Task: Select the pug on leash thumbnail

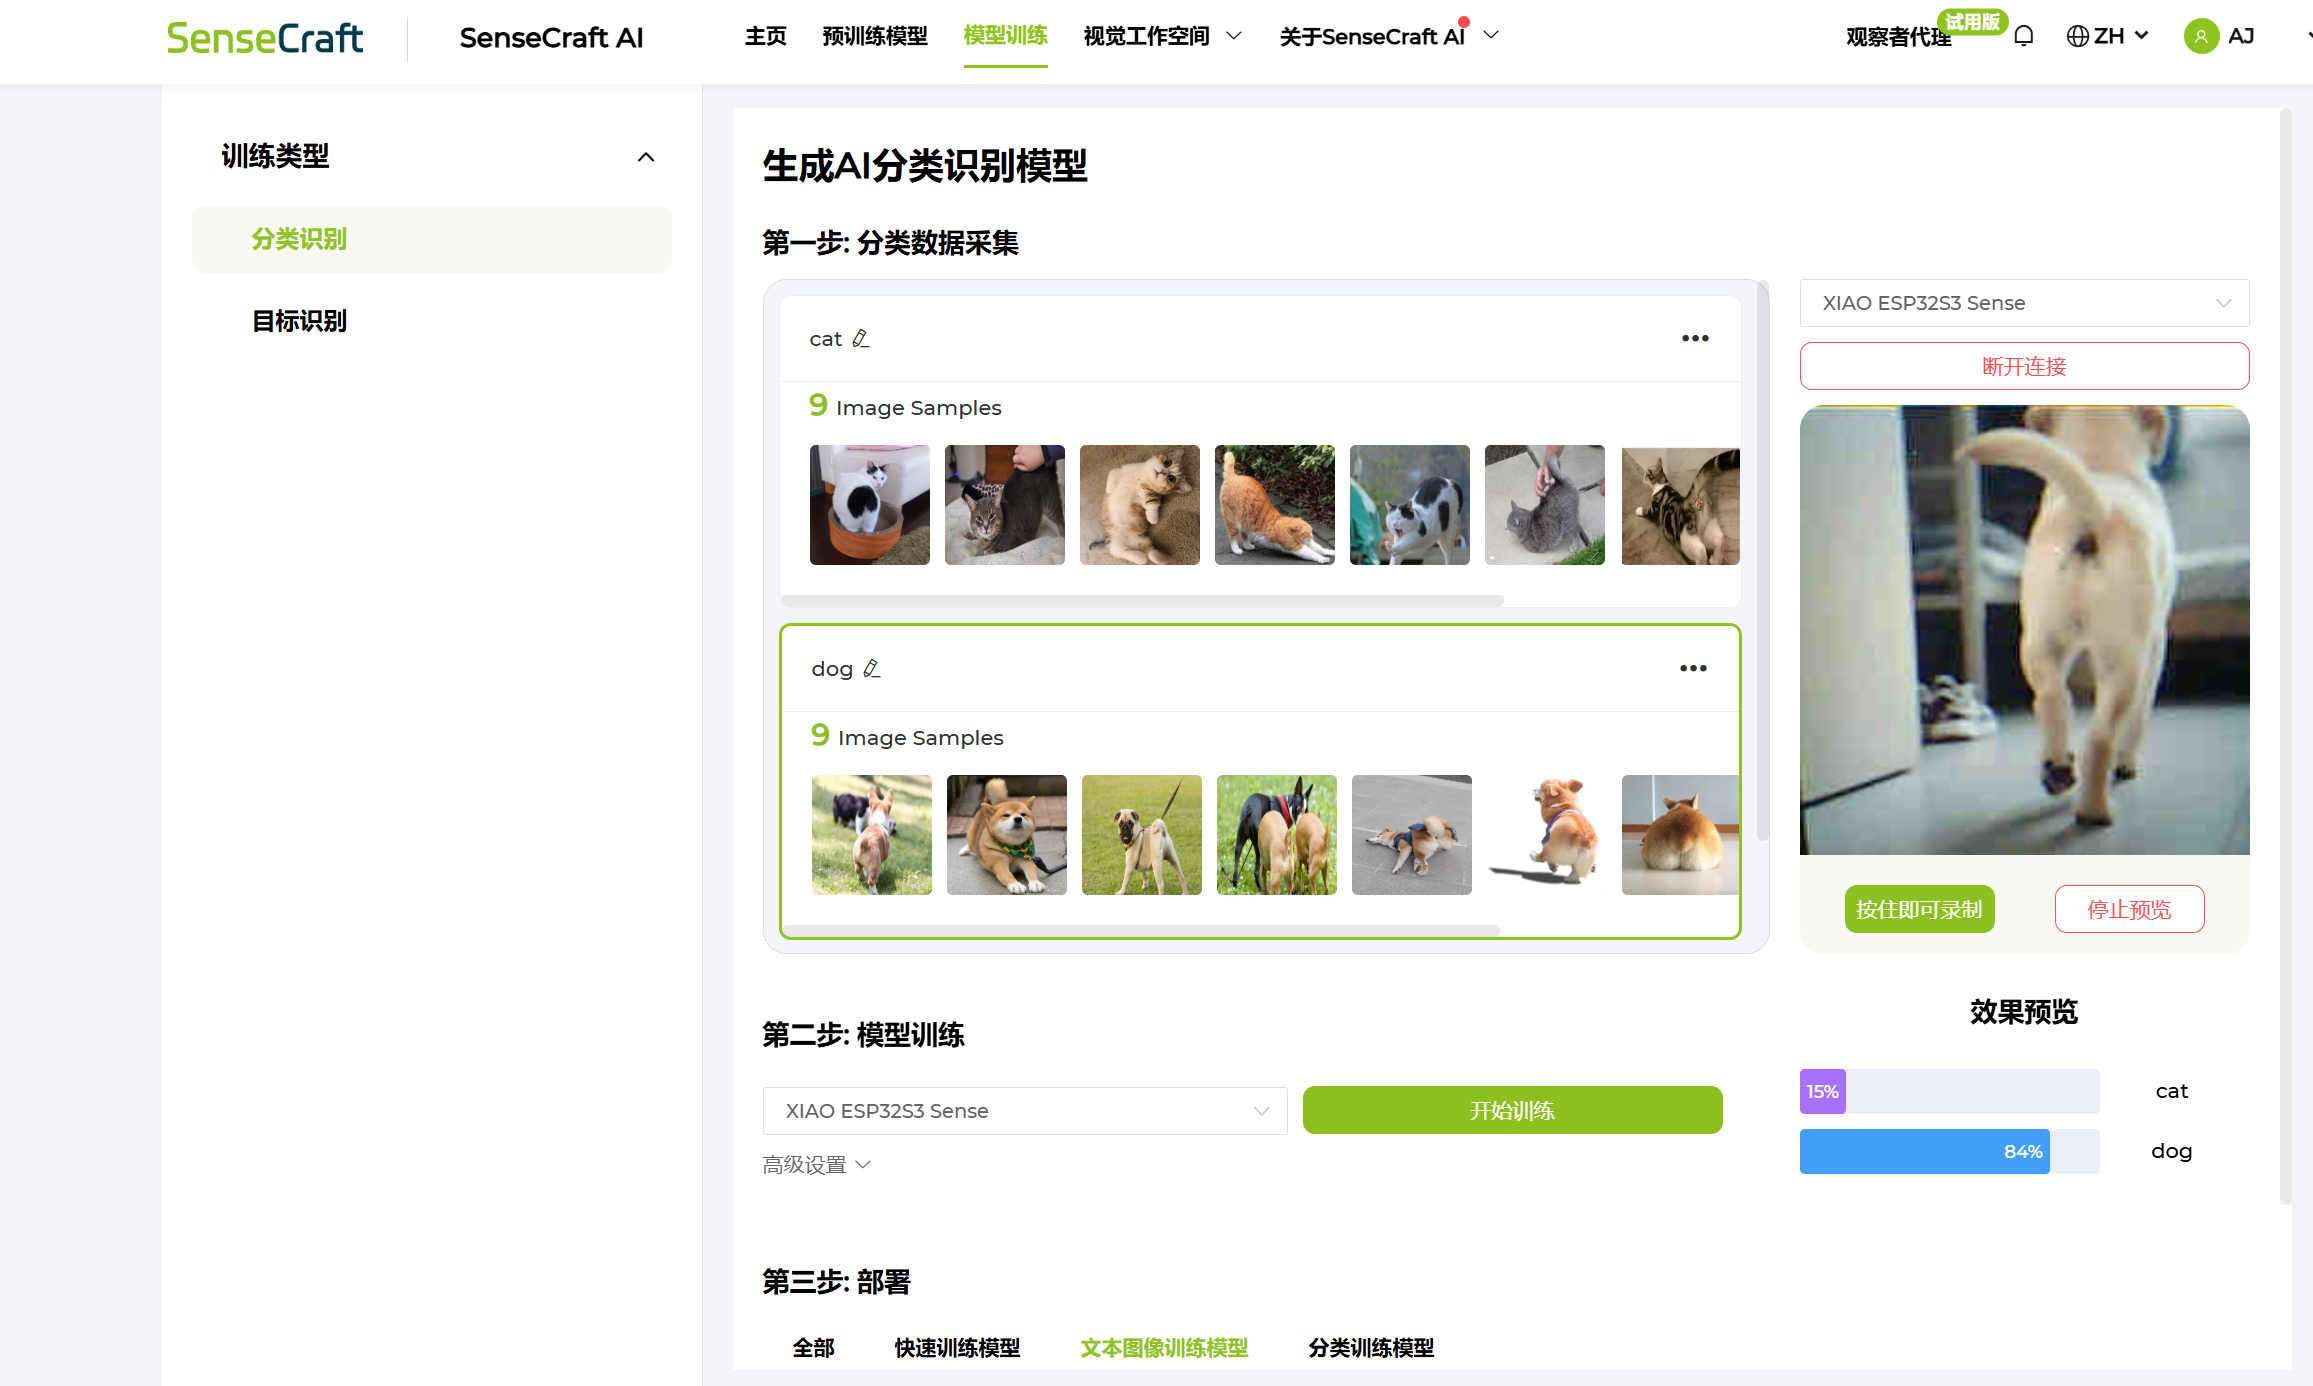Action: (x=1141, y=835)
